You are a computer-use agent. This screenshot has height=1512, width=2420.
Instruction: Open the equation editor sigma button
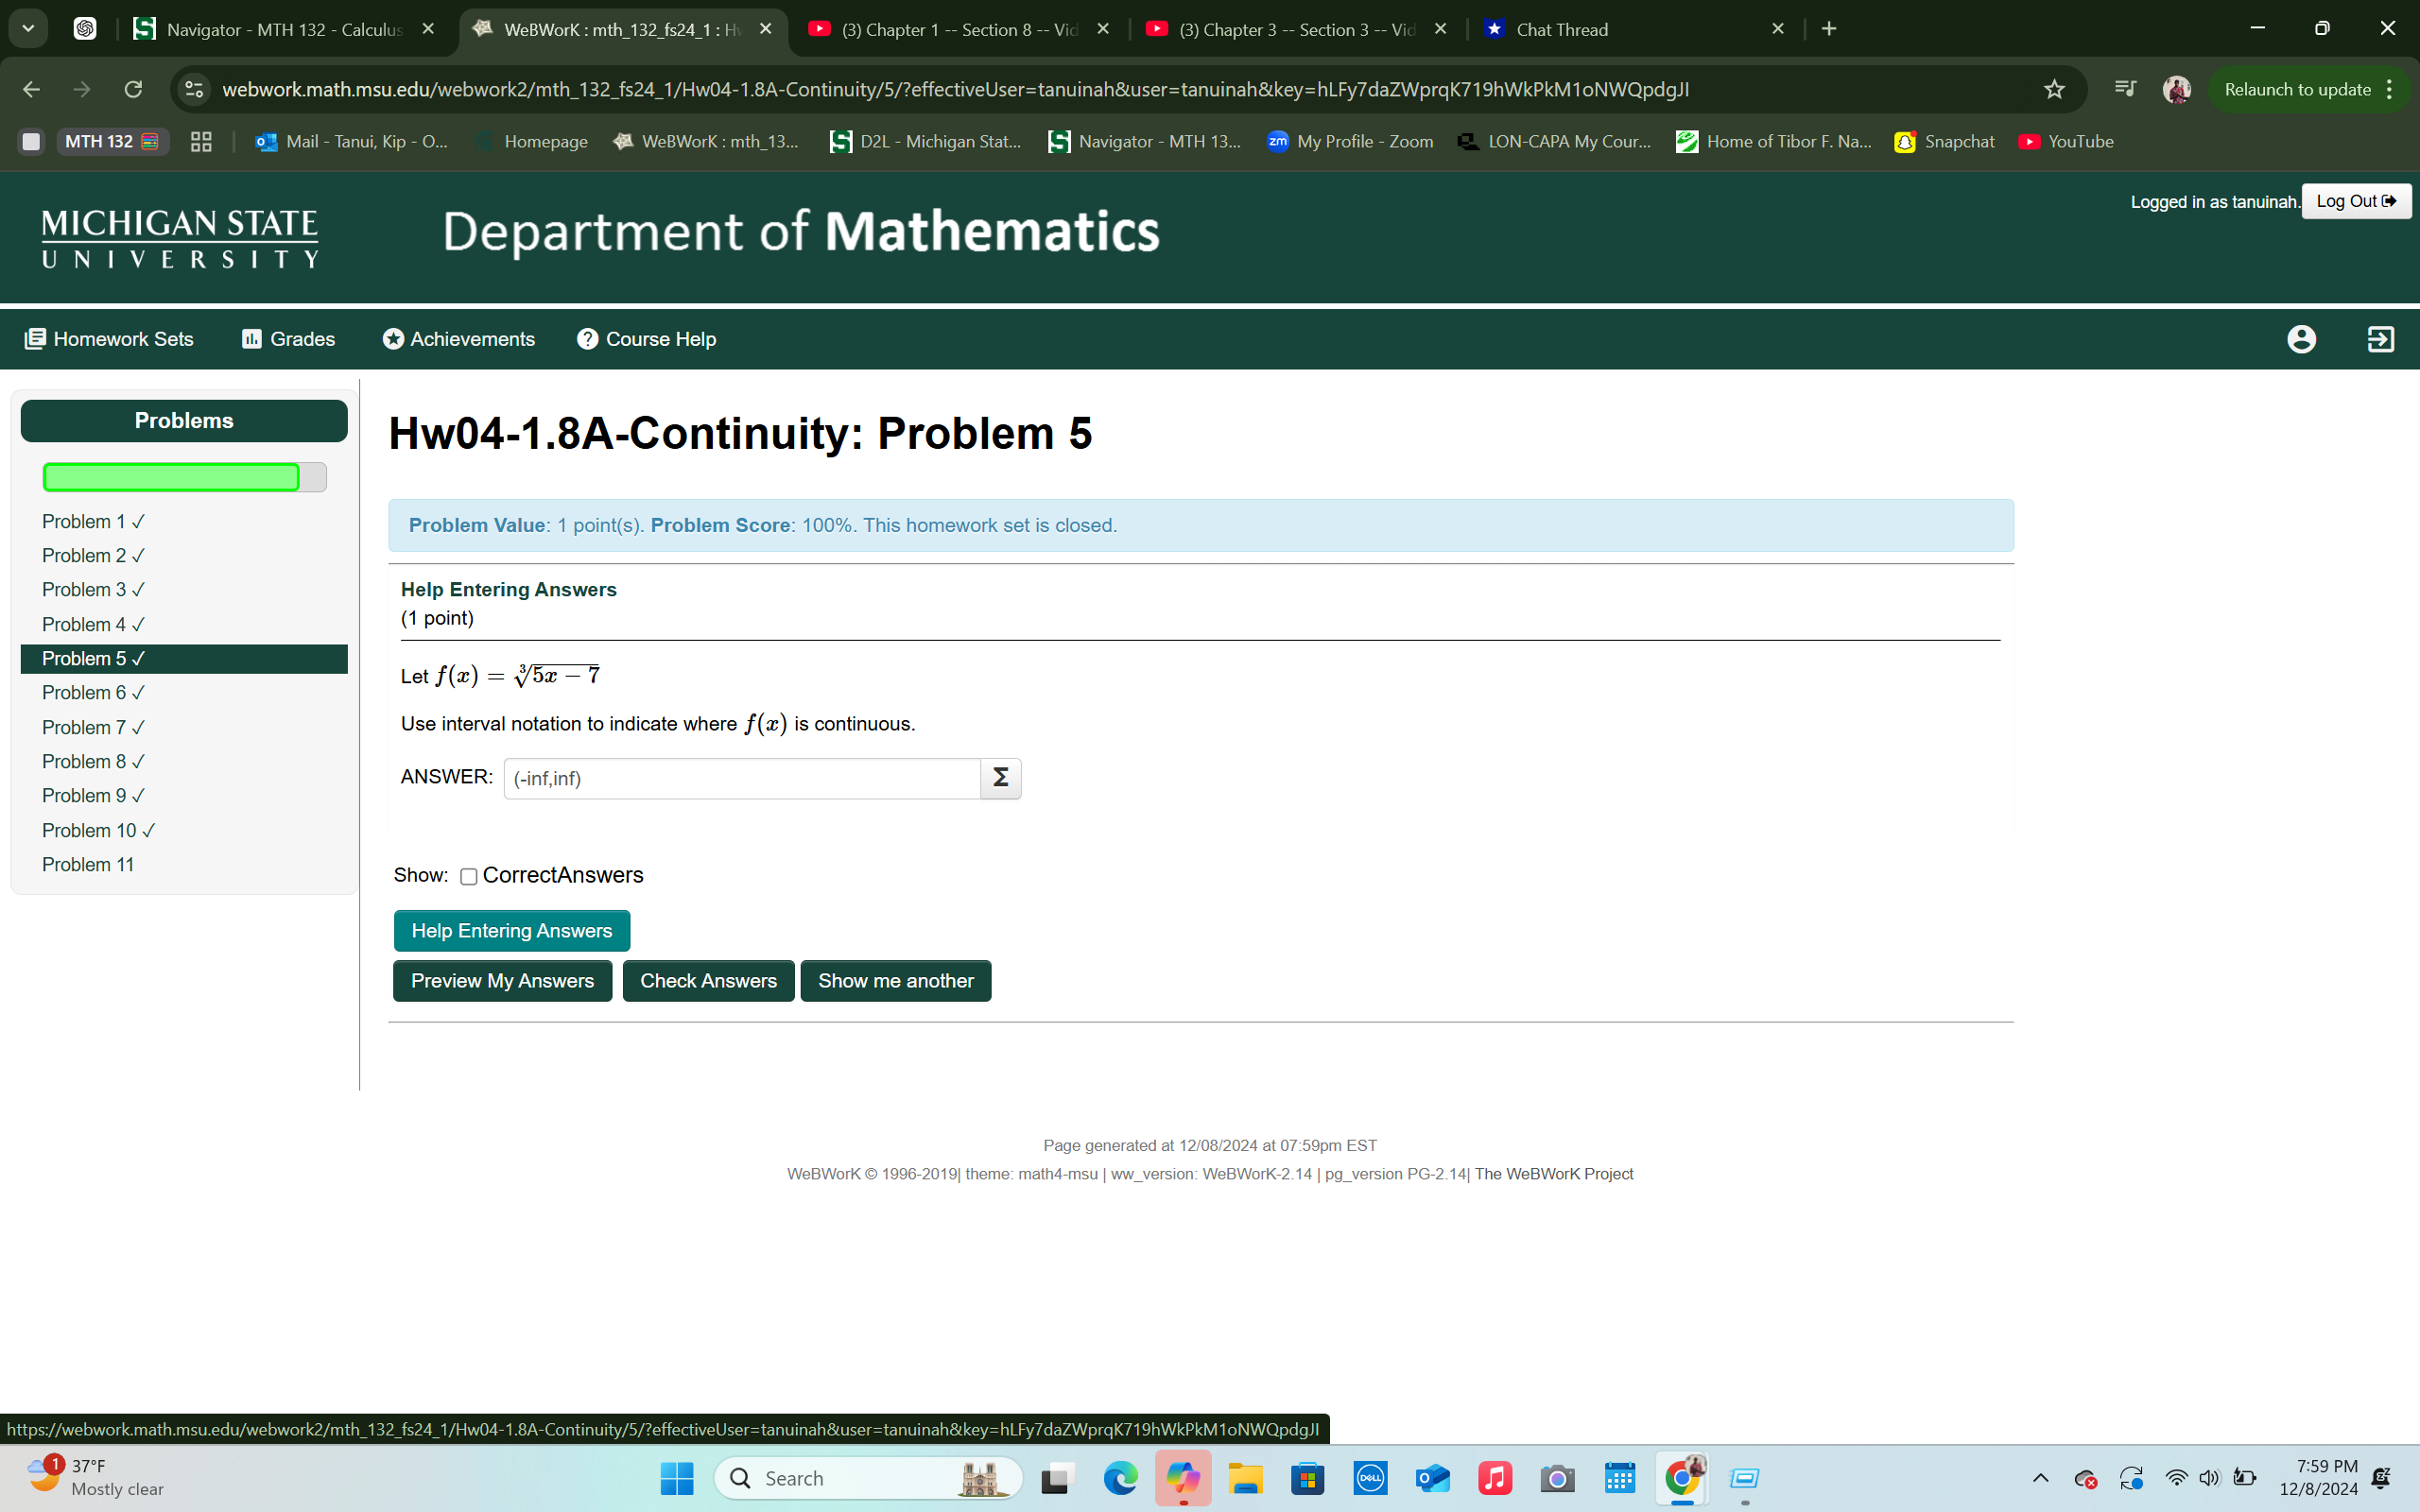1000,778
